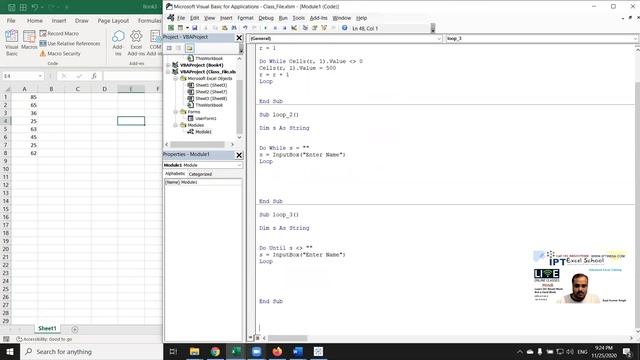Click the New Sheet plus icon in Excel
This screenshot has height=360, width=640.
point(75,329)
